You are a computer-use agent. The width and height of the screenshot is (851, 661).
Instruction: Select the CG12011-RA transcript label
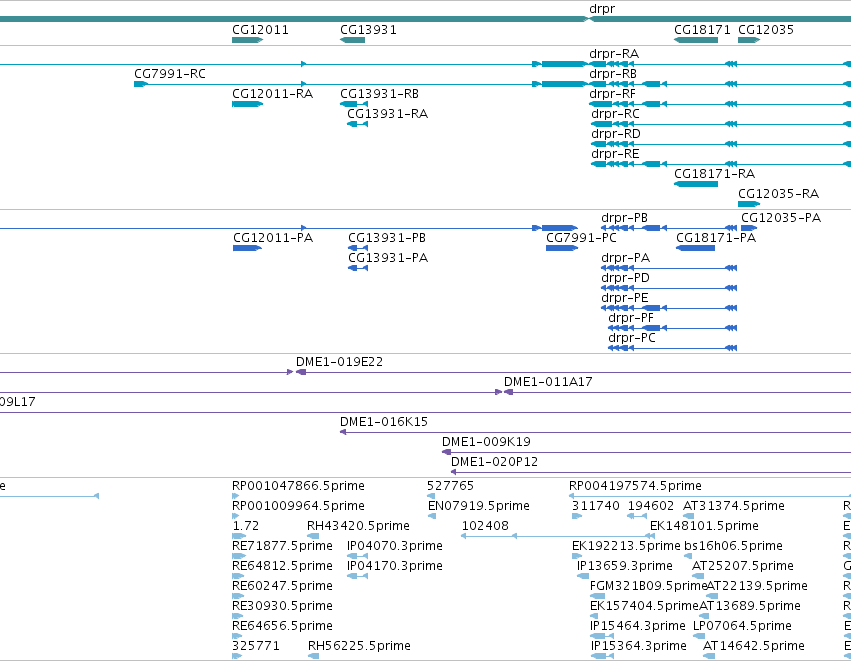[x=272, y=93]
